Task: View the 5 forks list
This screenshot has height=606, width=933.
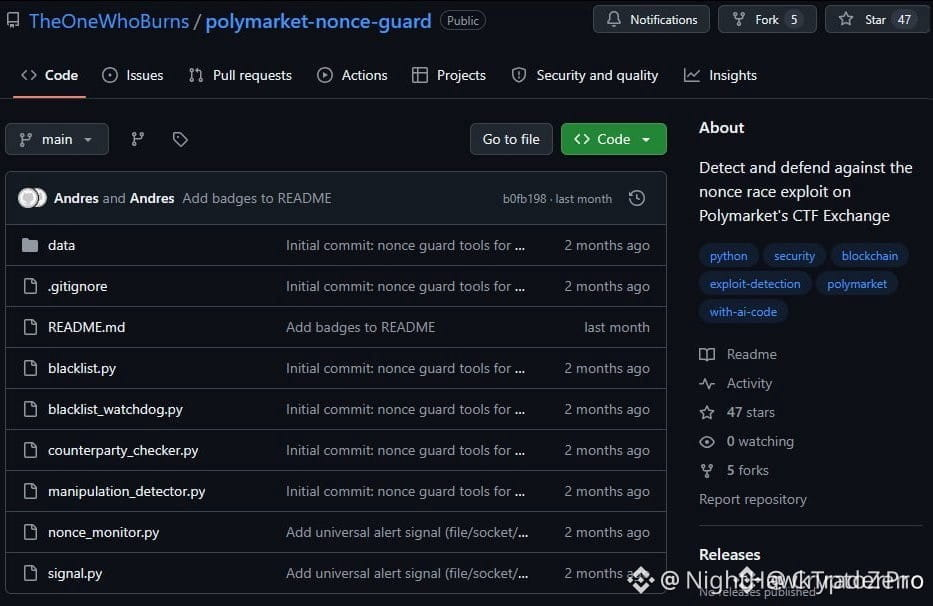Action: (x=734, y=471)
